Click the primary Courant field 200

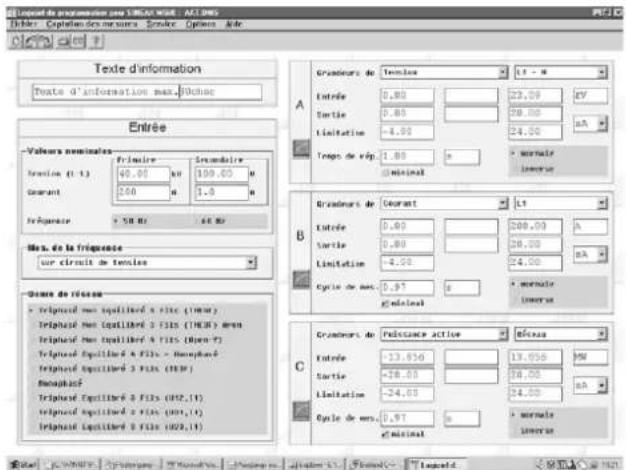point(143,192)
